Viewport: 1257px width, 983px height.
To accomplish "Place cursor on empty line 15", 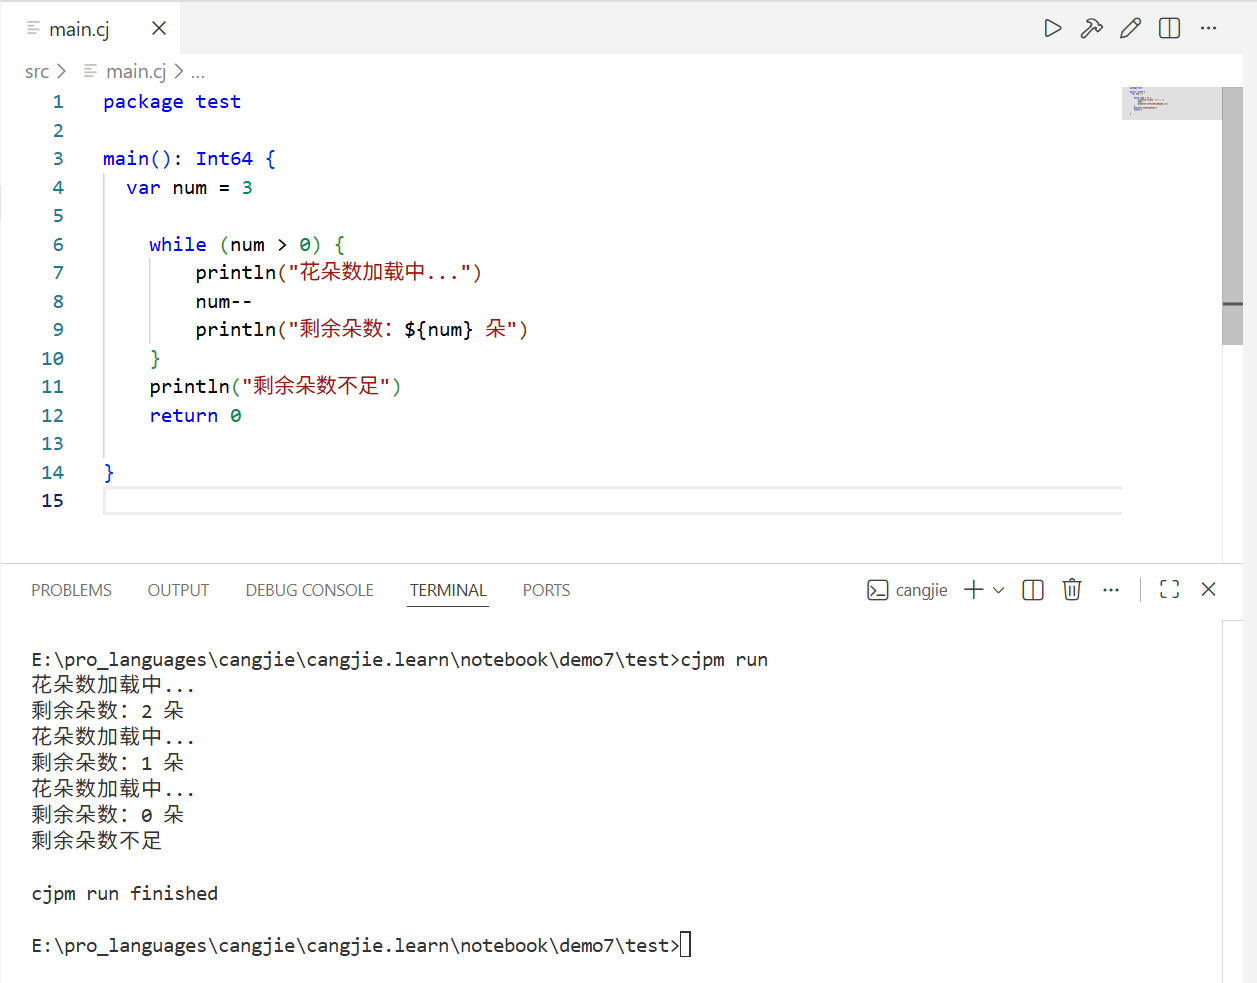I will click(x=612, y=501).
